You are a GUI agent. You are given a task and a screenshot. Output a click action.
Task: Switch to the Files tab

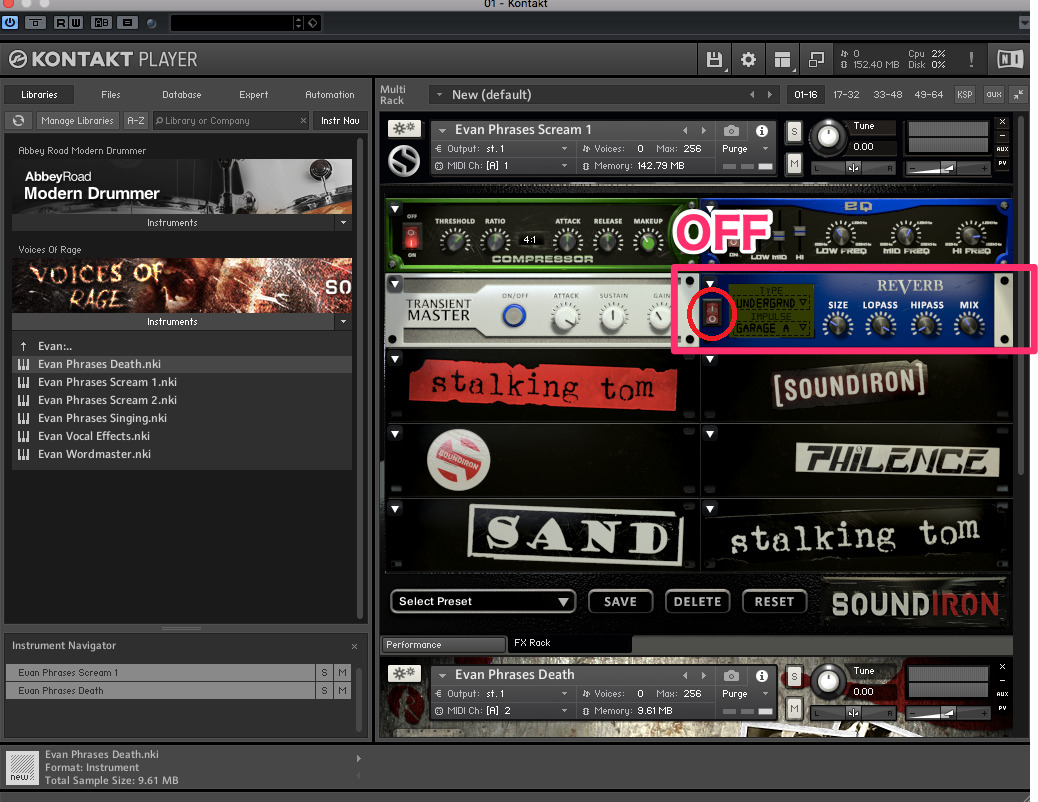click(110, 95)
